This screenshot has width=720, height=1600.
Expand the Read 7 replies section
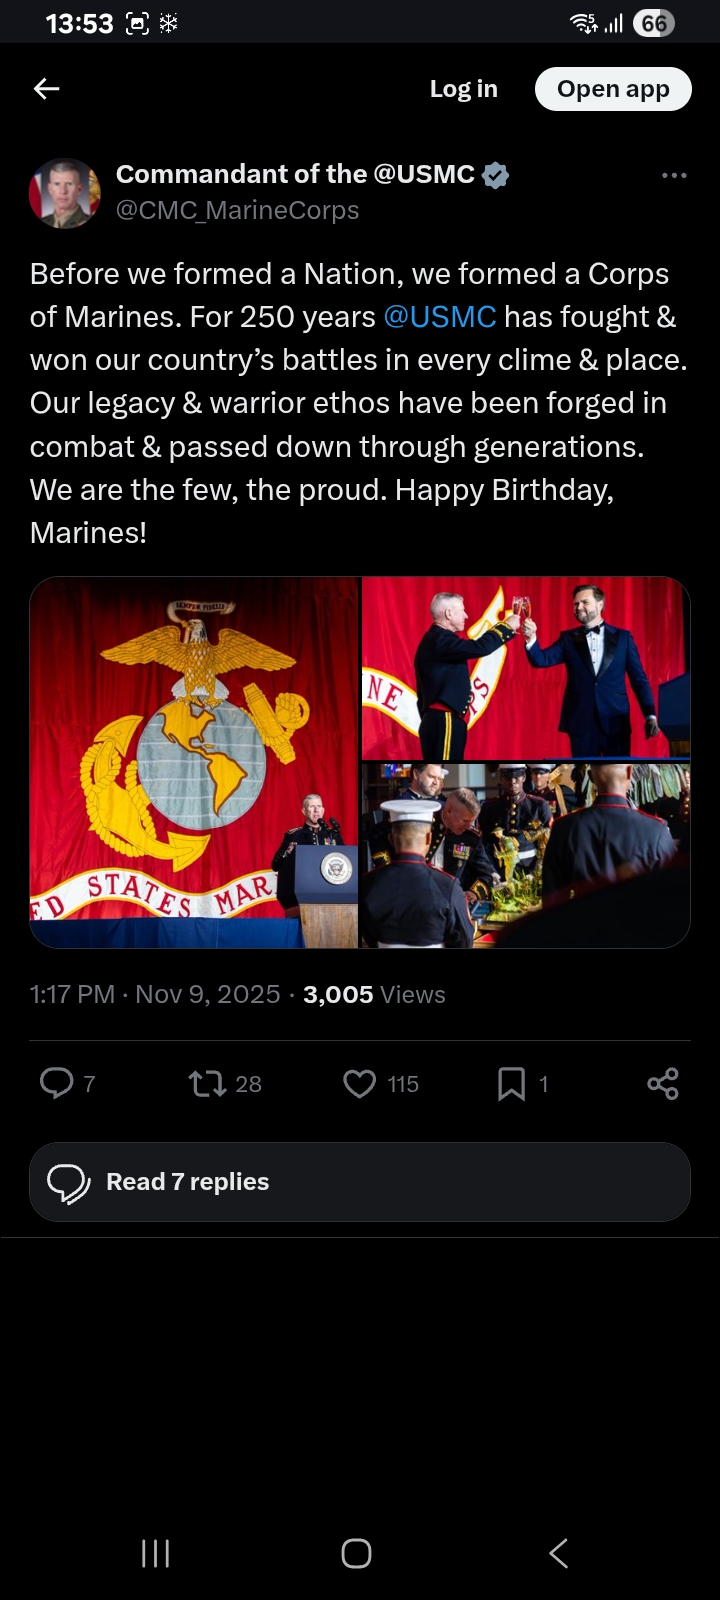pyautogui.click(x=359, y=1181)
